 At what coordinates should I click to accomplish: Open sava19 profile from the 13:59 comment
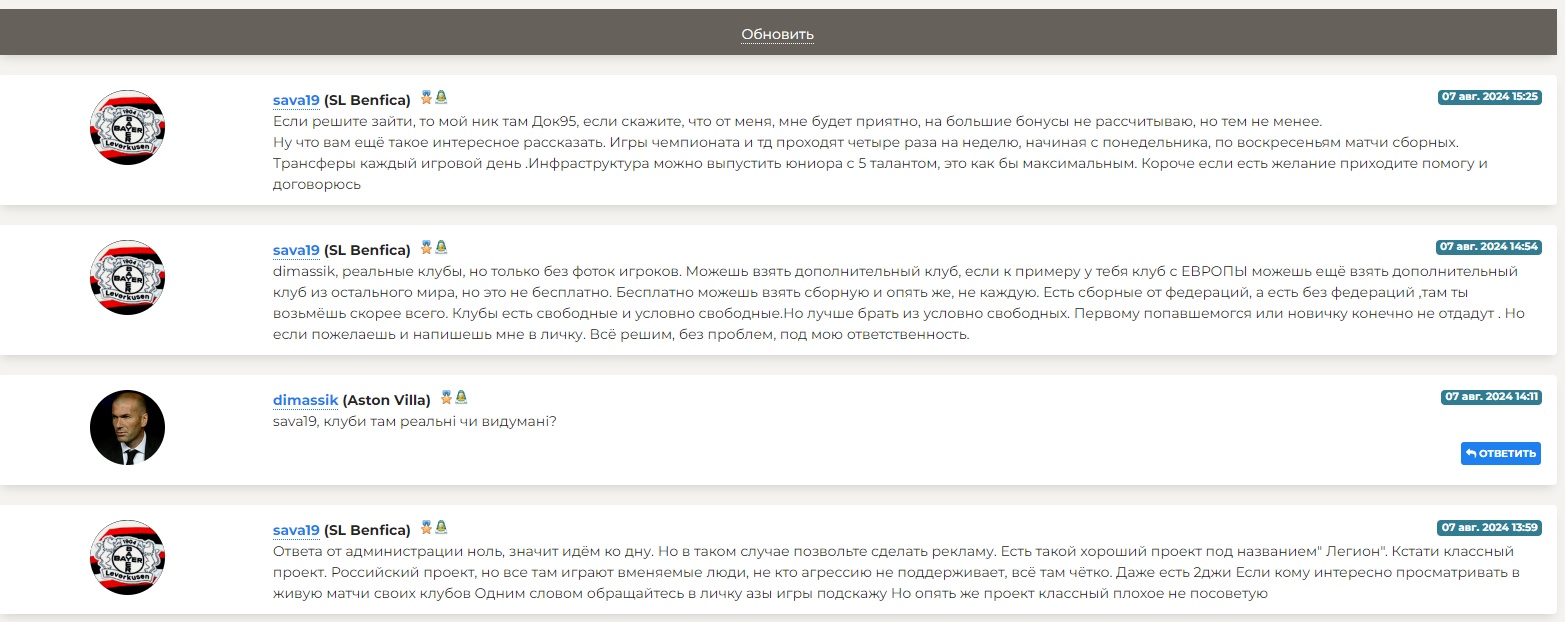296,530
